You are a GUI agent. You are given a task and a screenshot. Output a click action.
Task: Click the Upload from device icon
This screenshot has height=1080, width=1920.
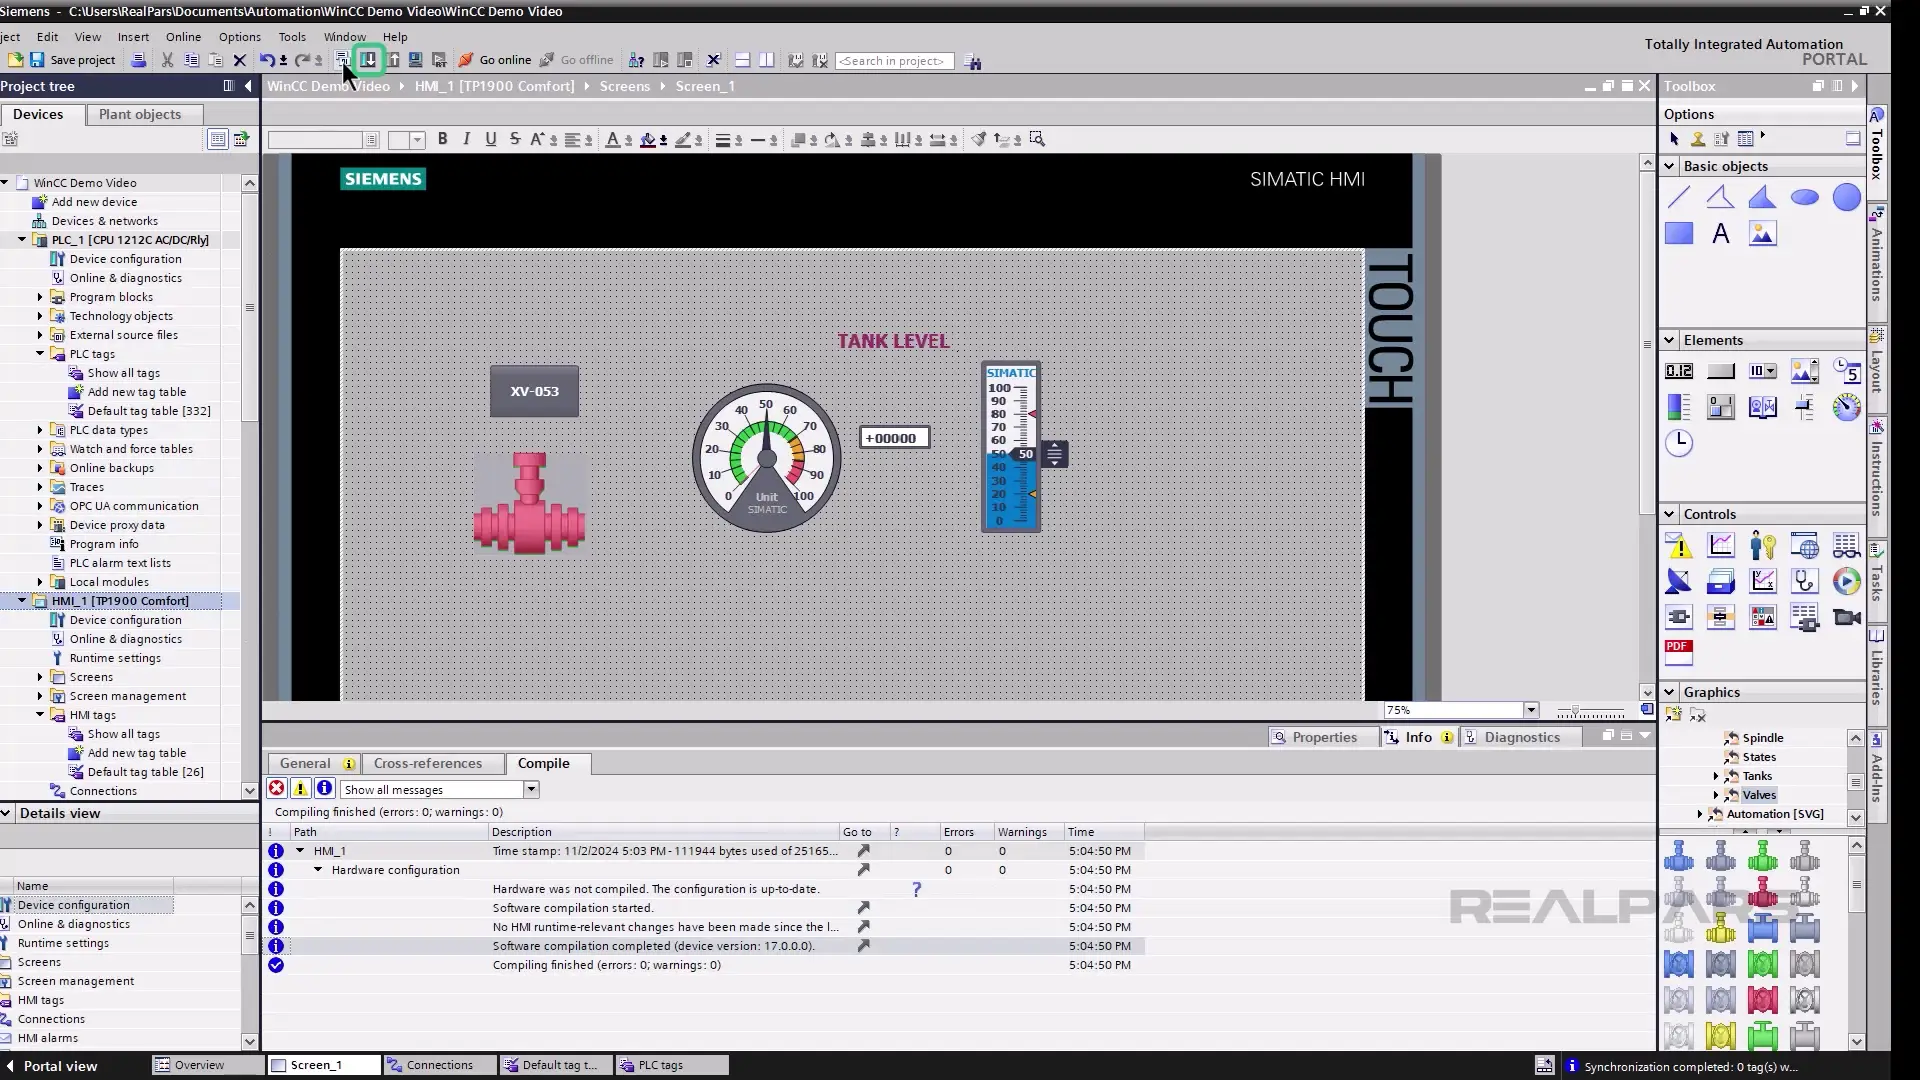point(394,60)
